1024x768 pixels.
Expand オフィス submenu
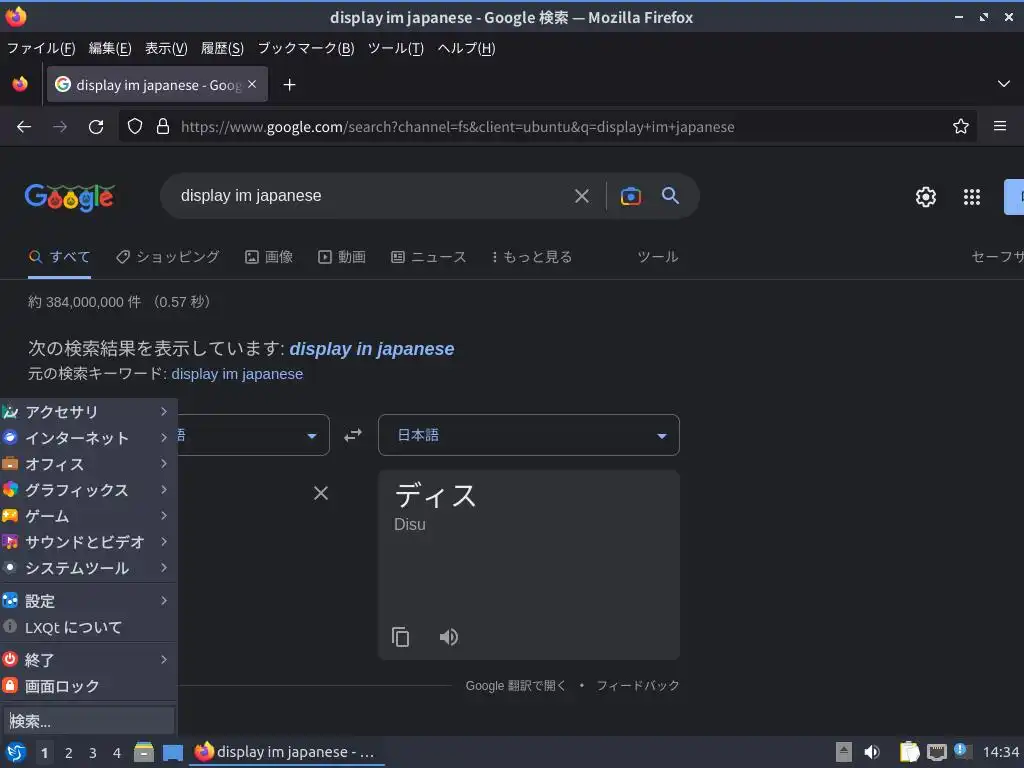pyautogui.click(x=88, y=464)
